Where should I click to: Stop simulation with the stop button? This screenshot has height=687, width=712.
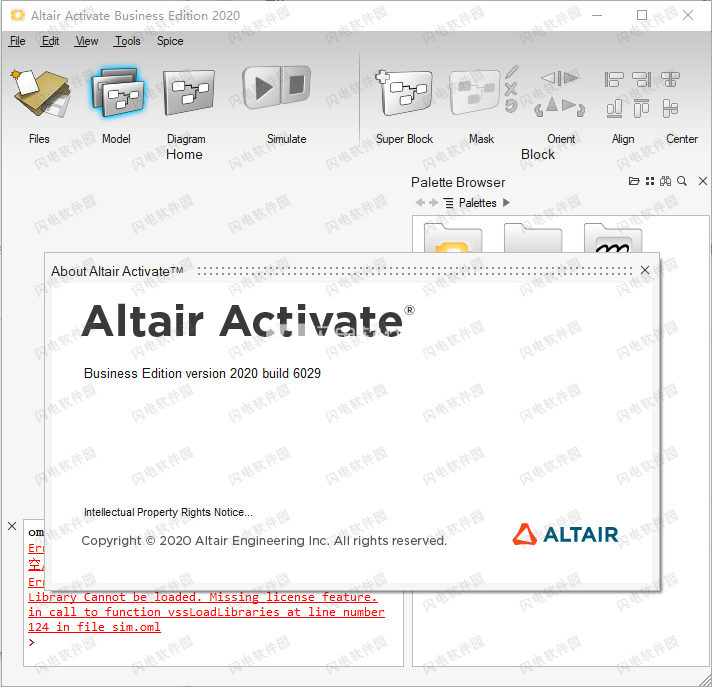[295, 85]
